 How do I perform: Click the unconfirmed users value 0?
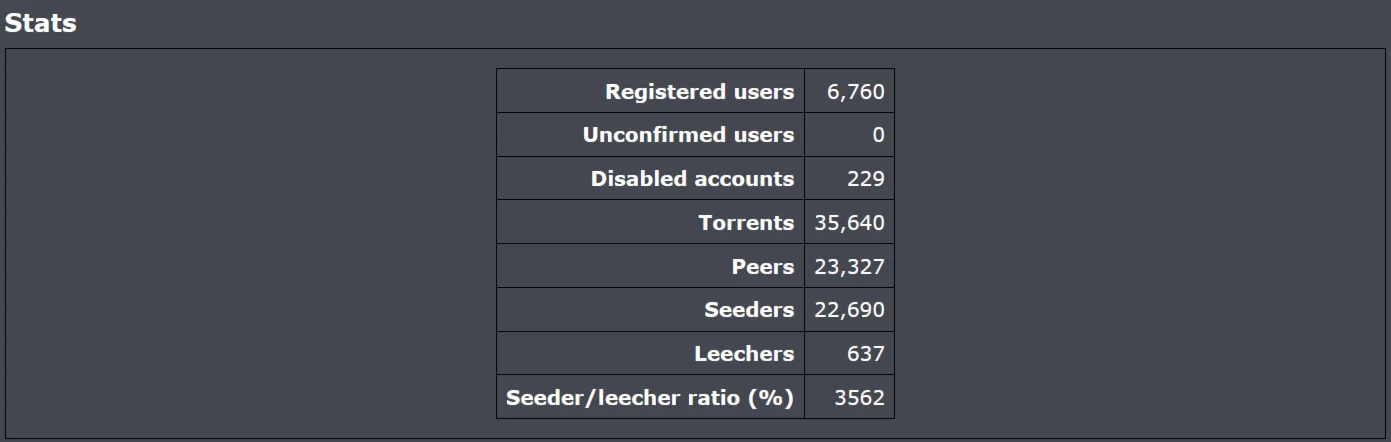878,135
